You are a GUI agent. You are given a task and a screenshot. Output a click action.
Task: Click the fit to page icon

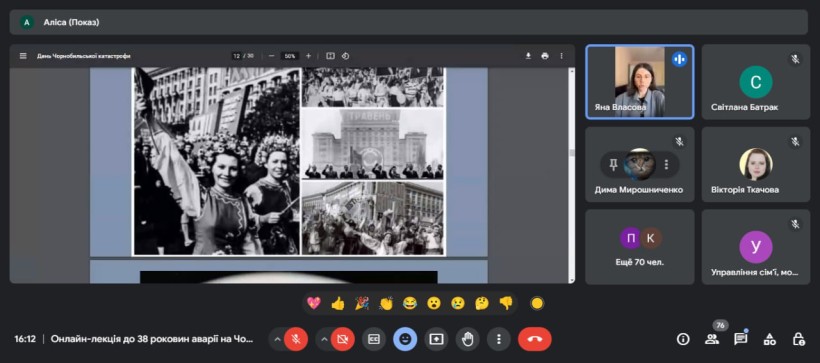(x=330, y=56)
